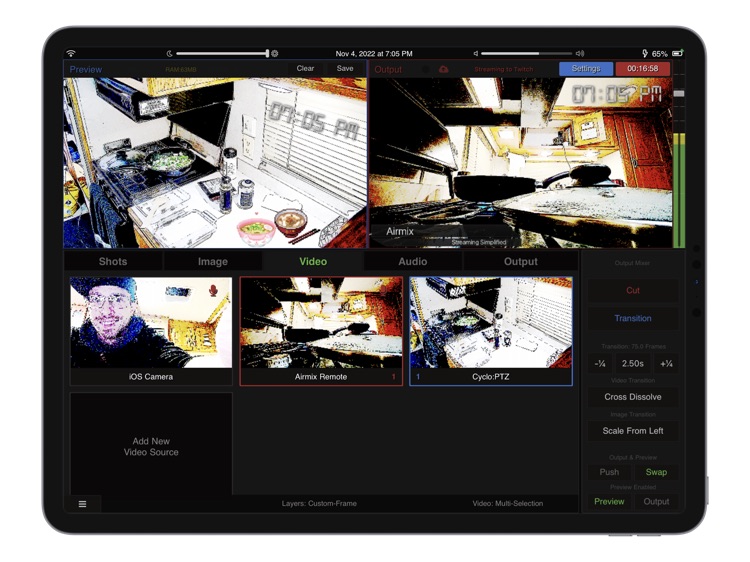Click Save in the Preview header
Image resolution: width=750 pixels, height=562 pixels.
pos(345,68)
